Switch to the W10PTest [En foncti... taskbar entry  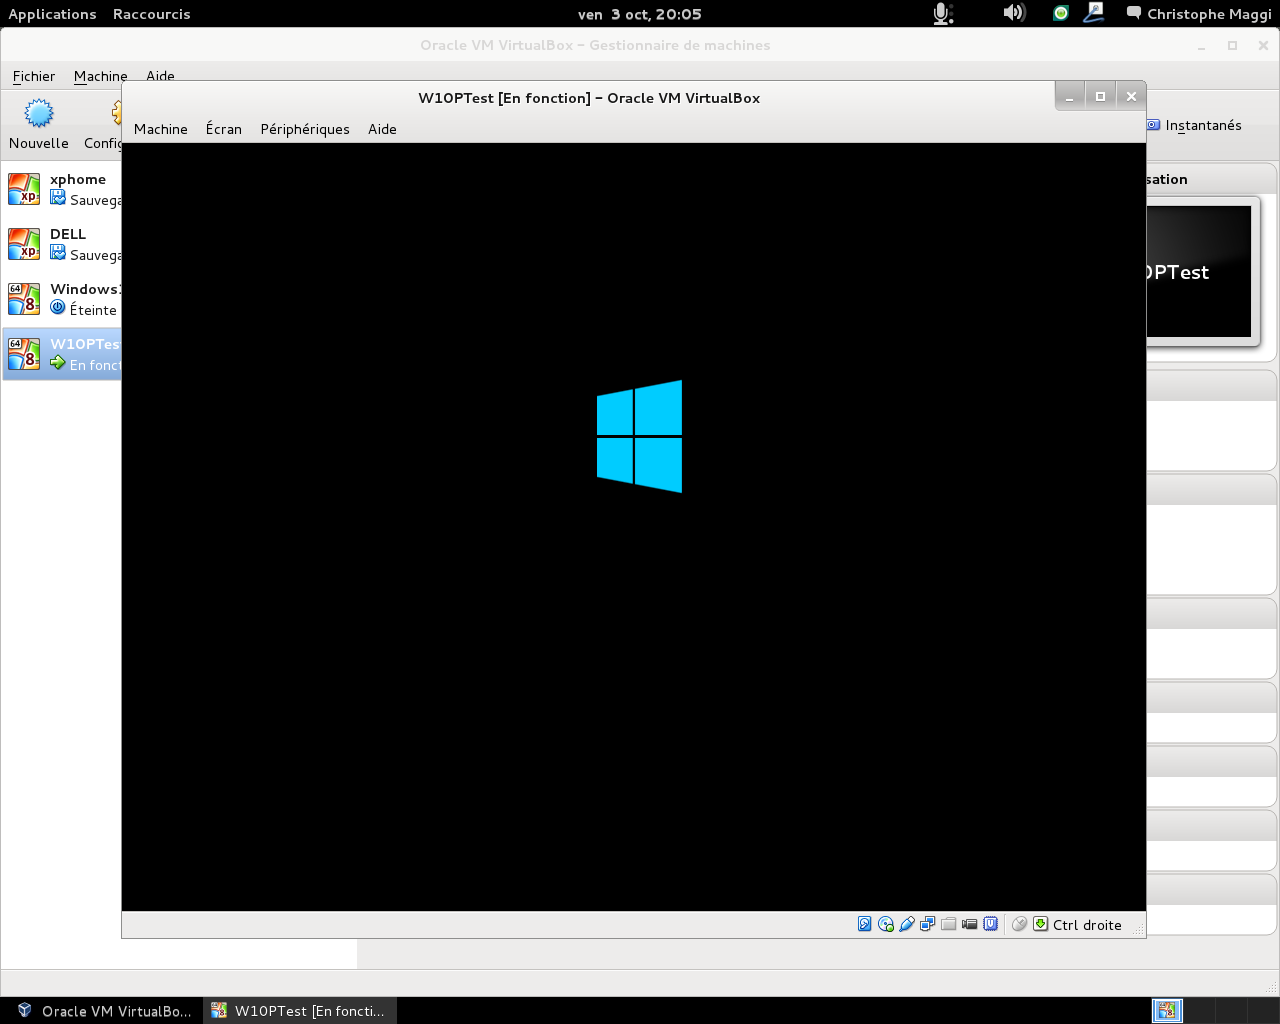(300, 1010)
